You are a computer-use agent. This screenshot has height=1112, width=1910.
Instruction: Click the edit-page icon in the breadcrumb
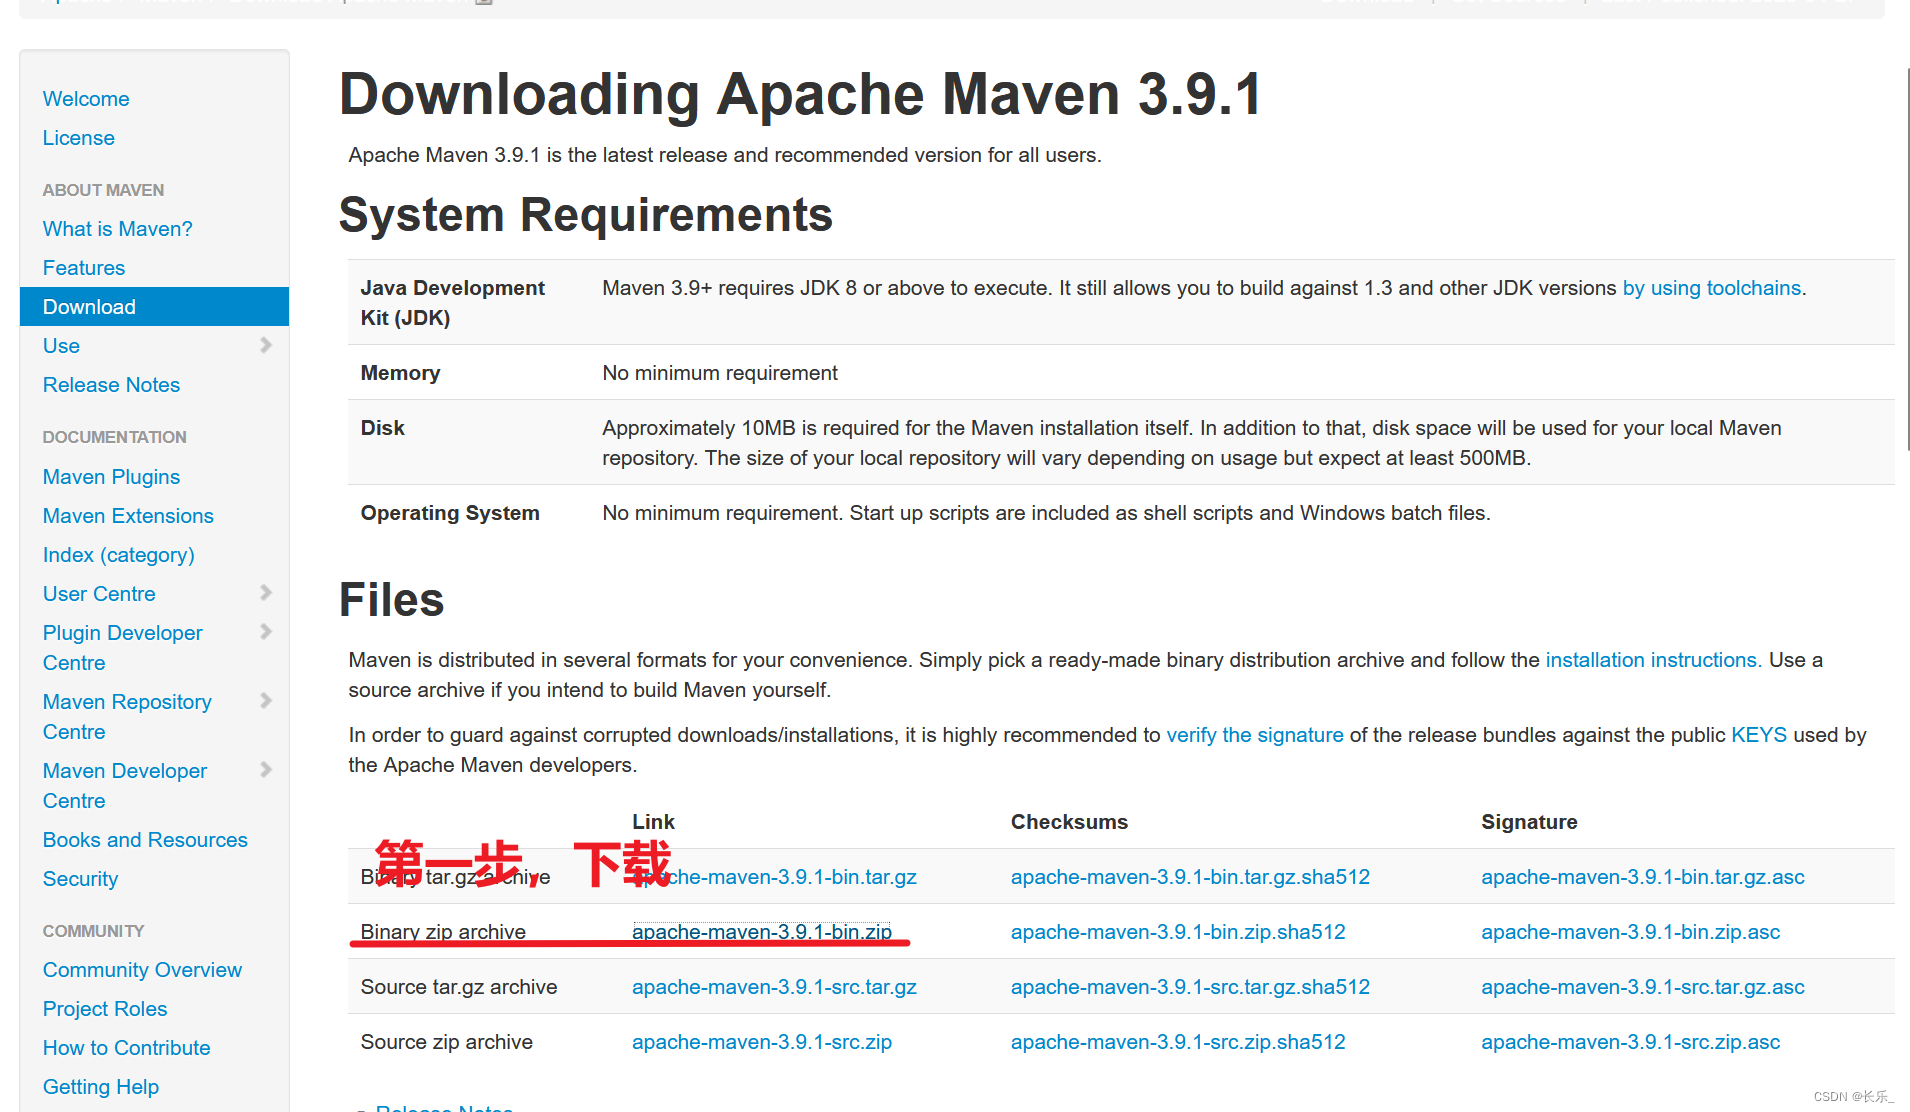coord(484,3)
